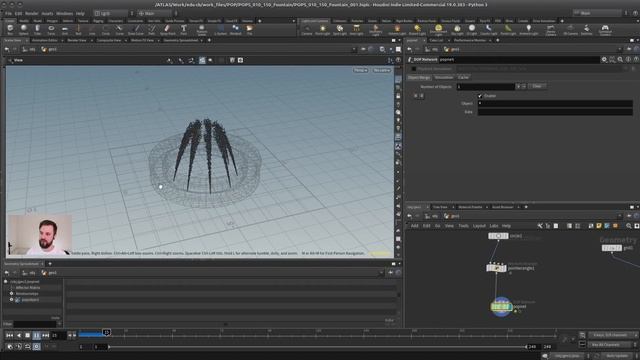
Task: Open the Render menu
Action: 31,13
